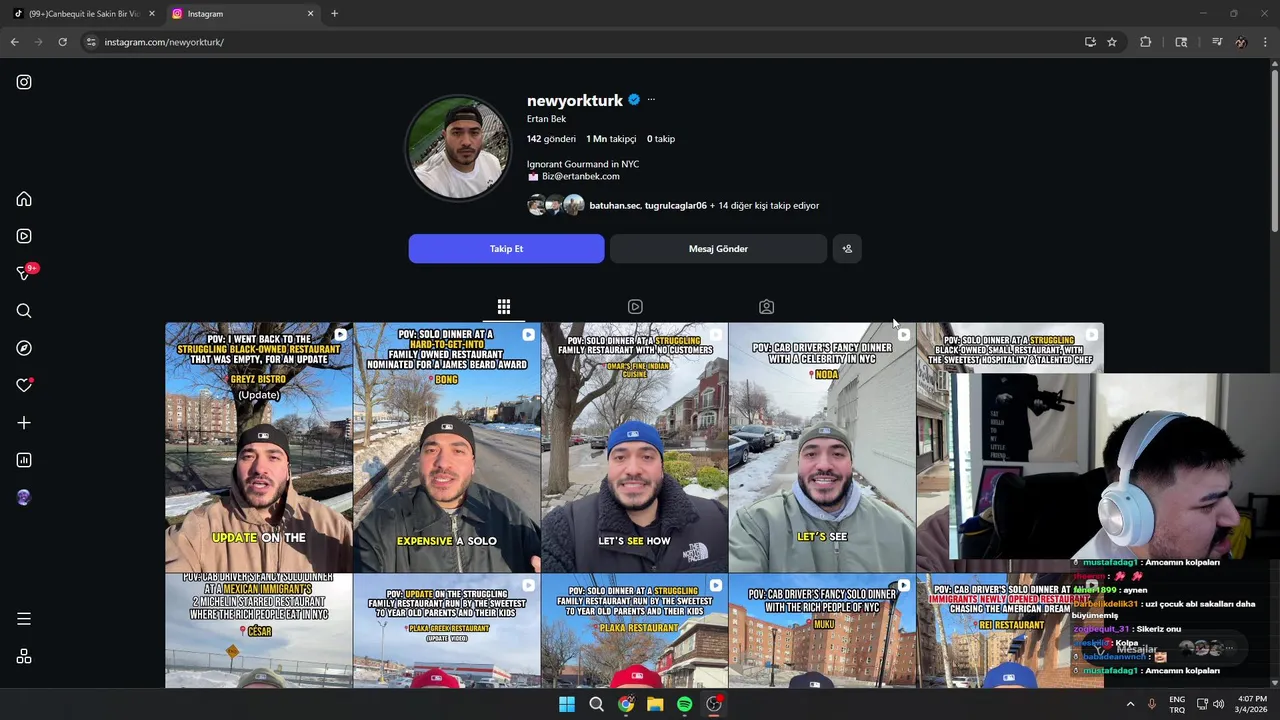
Task: Click the newyorkturk profile picture
Action: click(x=458, y=148)
